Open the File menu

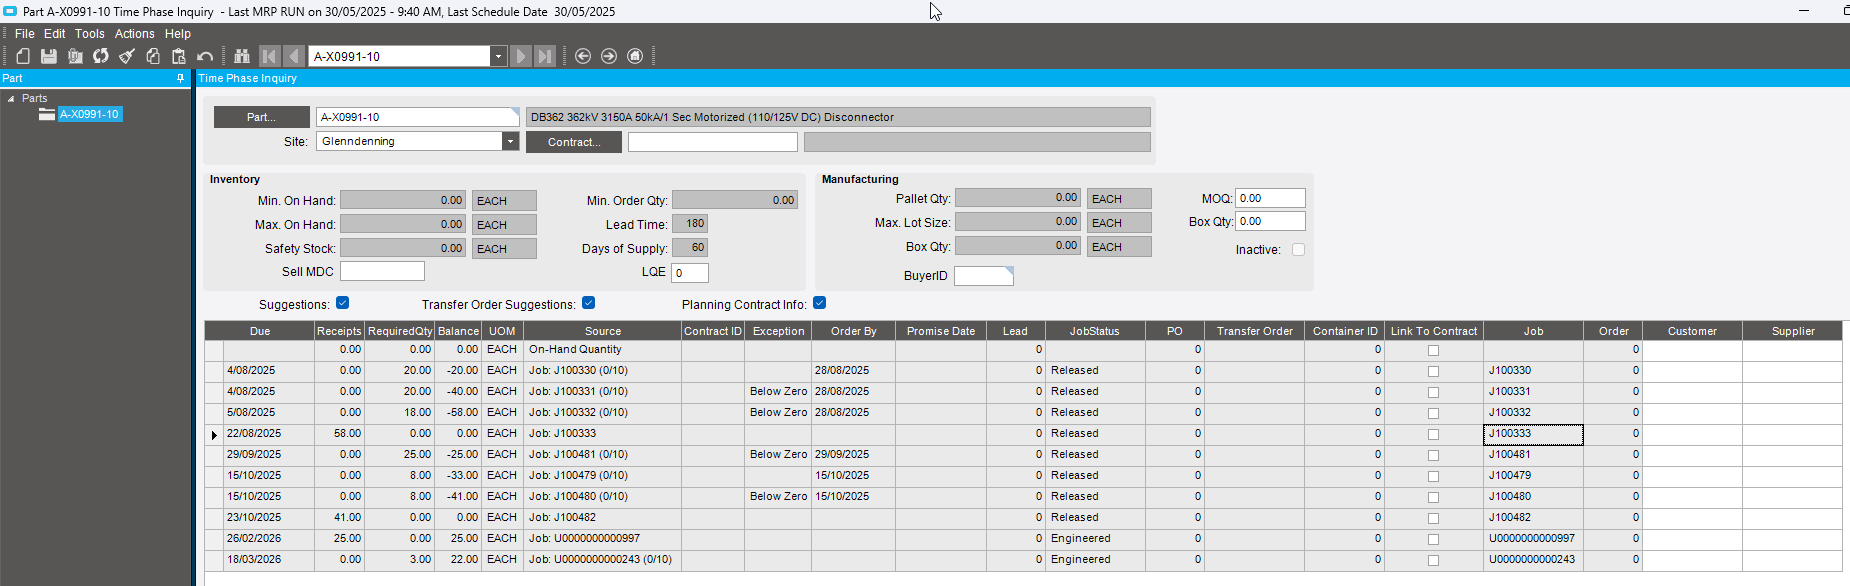point(25,33)
